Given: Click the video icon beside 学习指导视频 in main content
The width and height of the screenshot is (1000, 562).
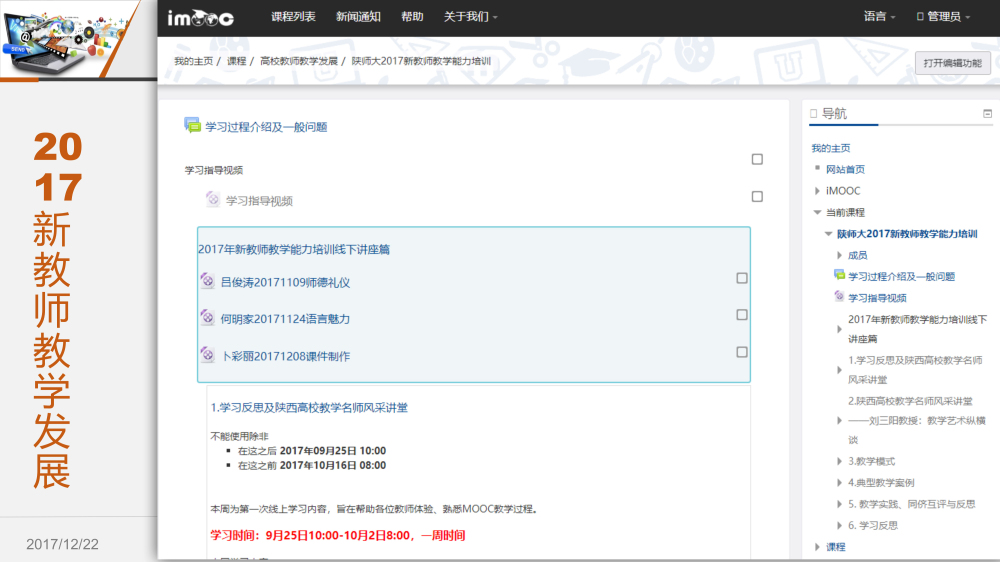Looking at the screenshot, I should [x=212, y=200].
